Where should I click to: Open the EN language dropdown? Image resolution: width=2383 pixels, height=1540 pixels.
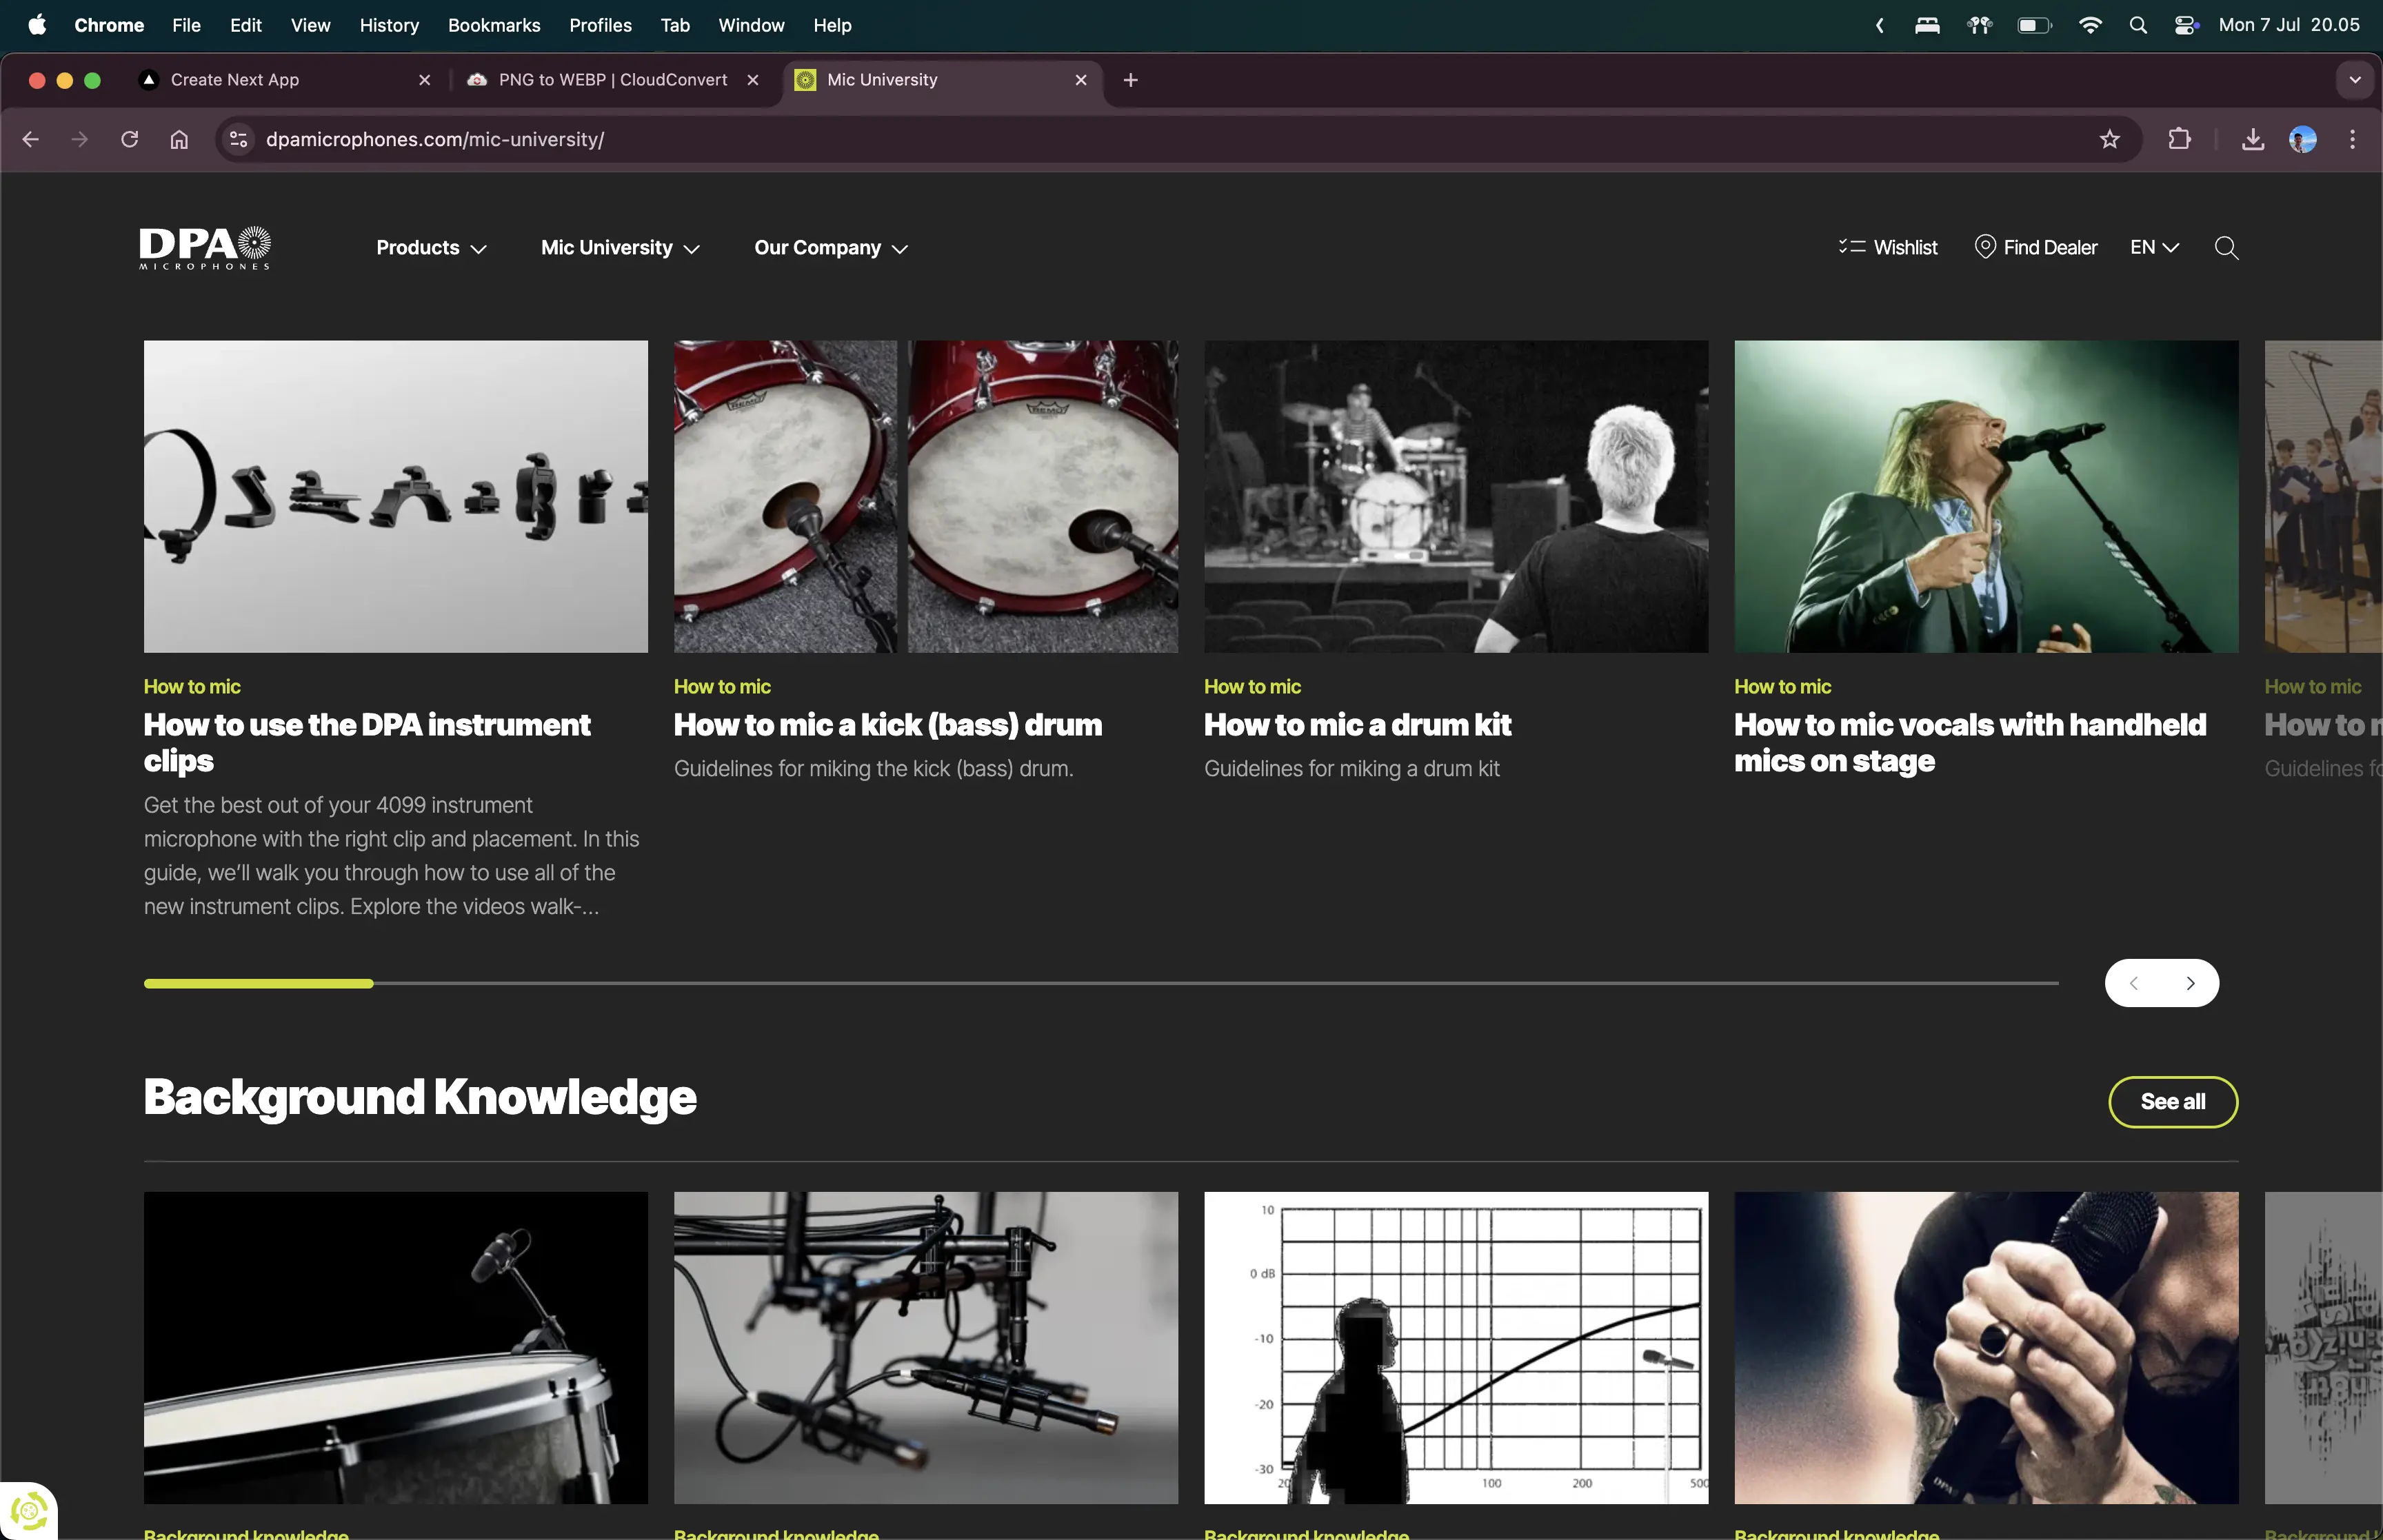click(2154, 247)
